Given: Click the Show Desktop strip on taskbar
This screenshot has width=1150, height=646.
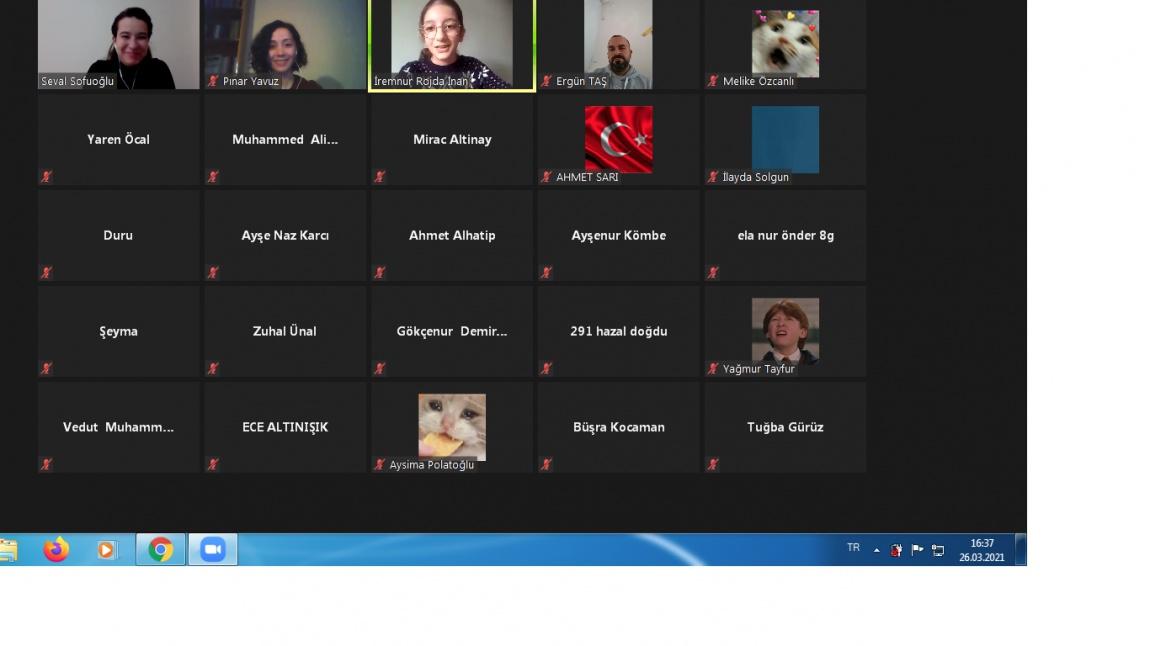Looking at the screenshot, I should point(1021,549).
